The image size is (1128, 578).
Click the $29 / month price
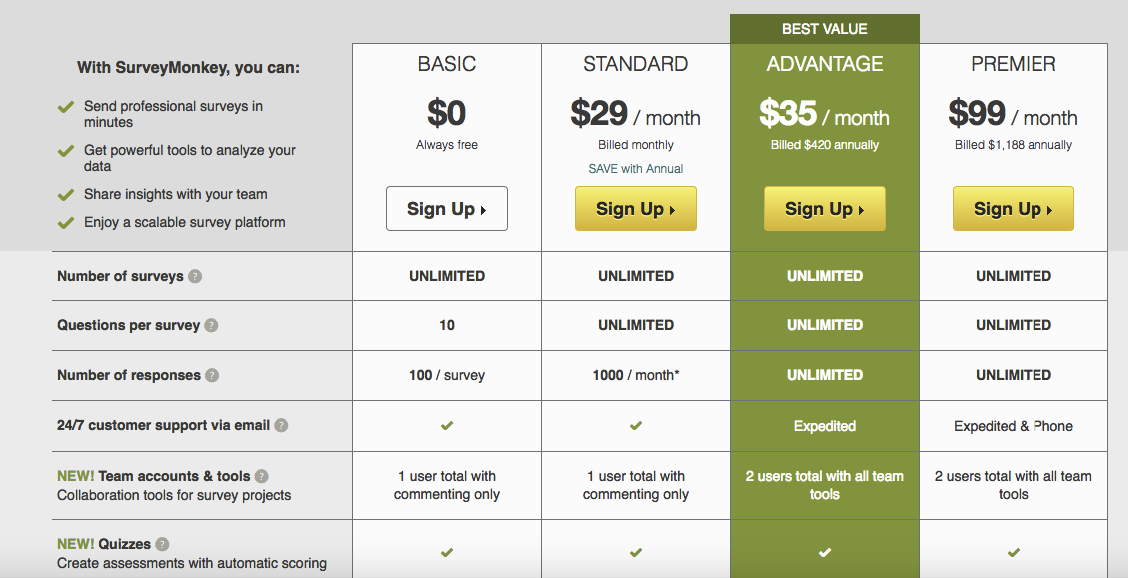click(x=636, y=114)
